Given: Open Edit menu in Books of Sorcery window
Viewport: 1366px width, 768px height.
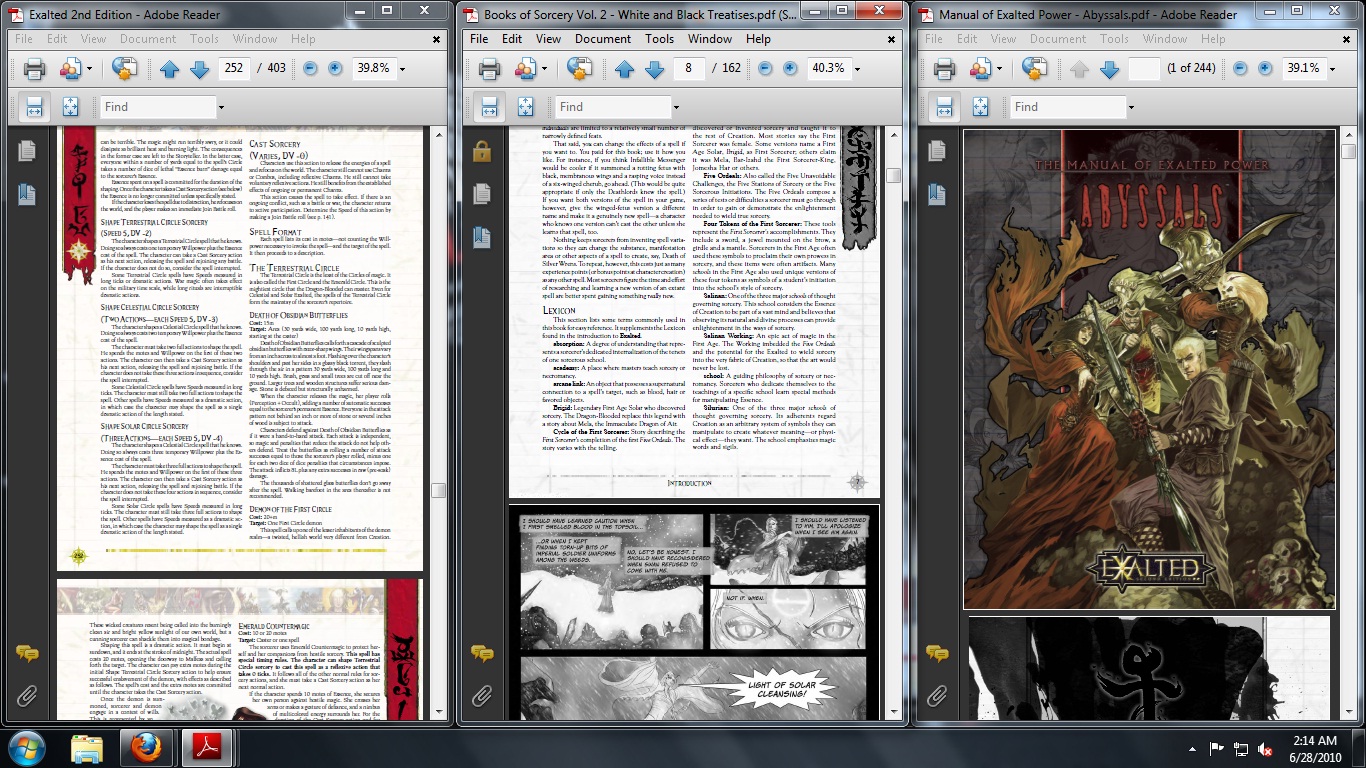Looking at the screenshot, I should coord(512,39).
